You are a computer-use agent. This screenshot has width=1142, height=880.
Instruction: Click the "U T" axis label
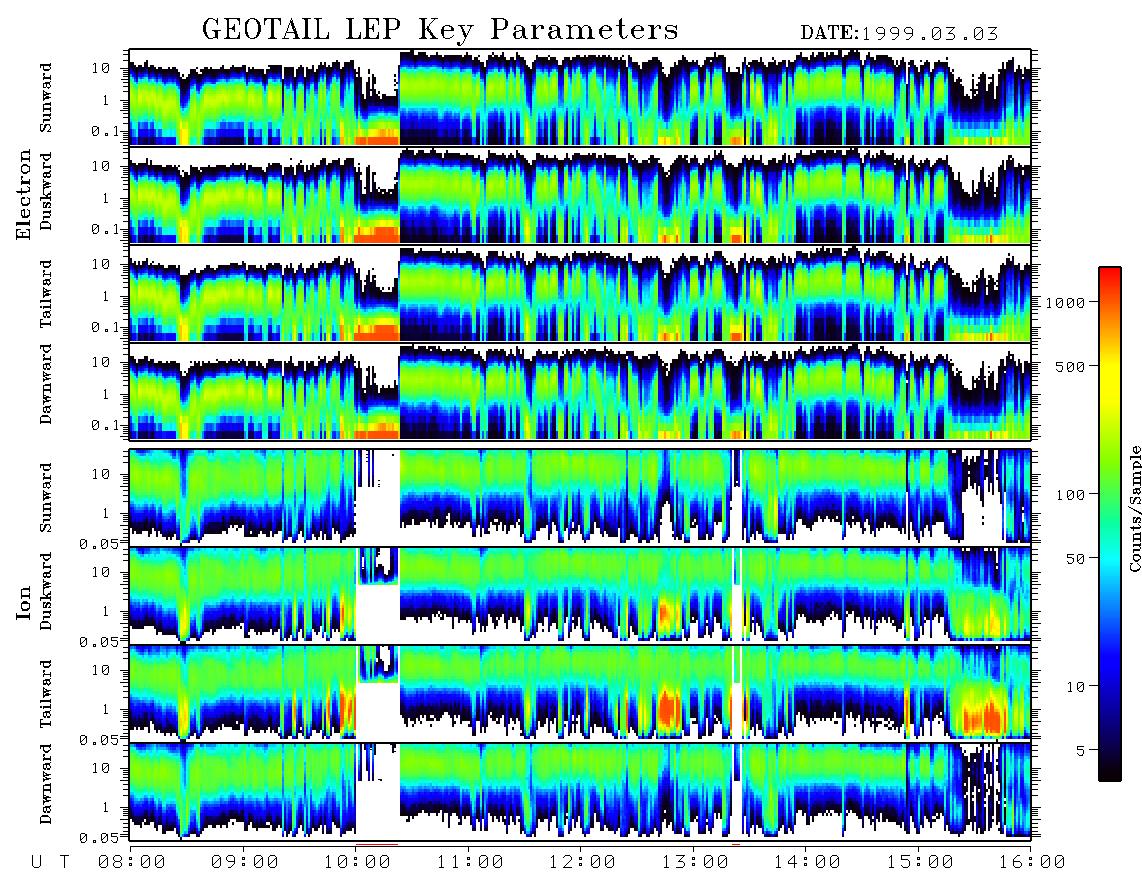point(50,863)
